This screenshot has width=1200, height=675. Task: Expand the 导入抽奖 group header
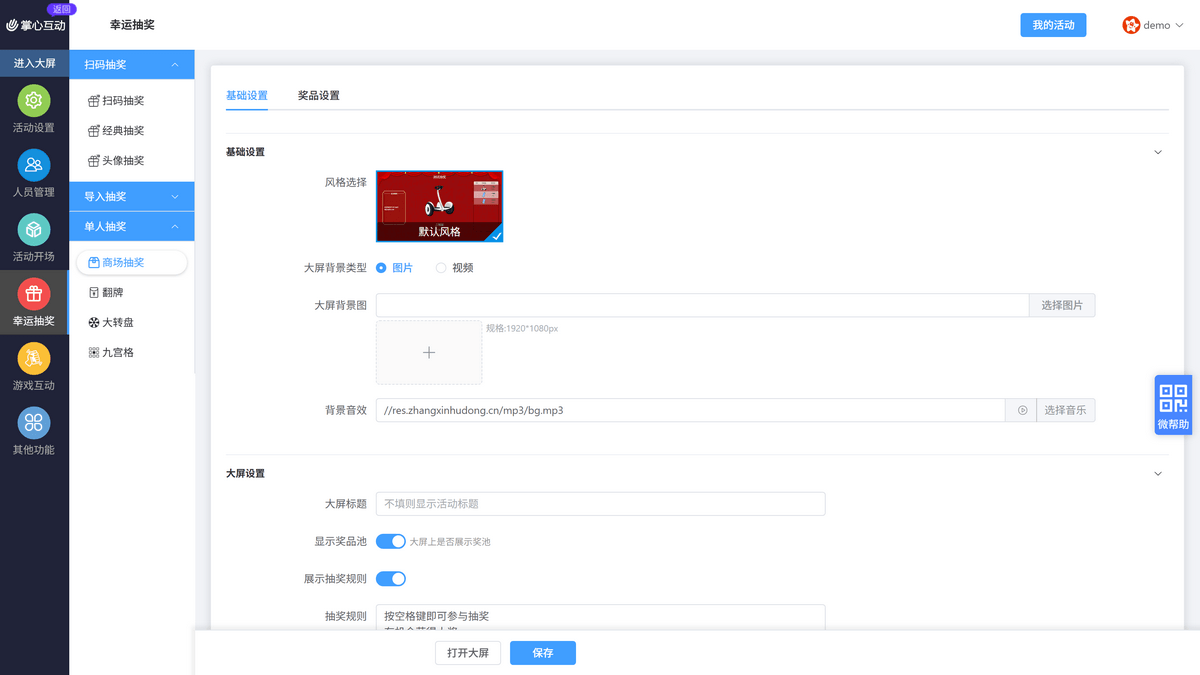pyautogui.click(x=132, y=197)
